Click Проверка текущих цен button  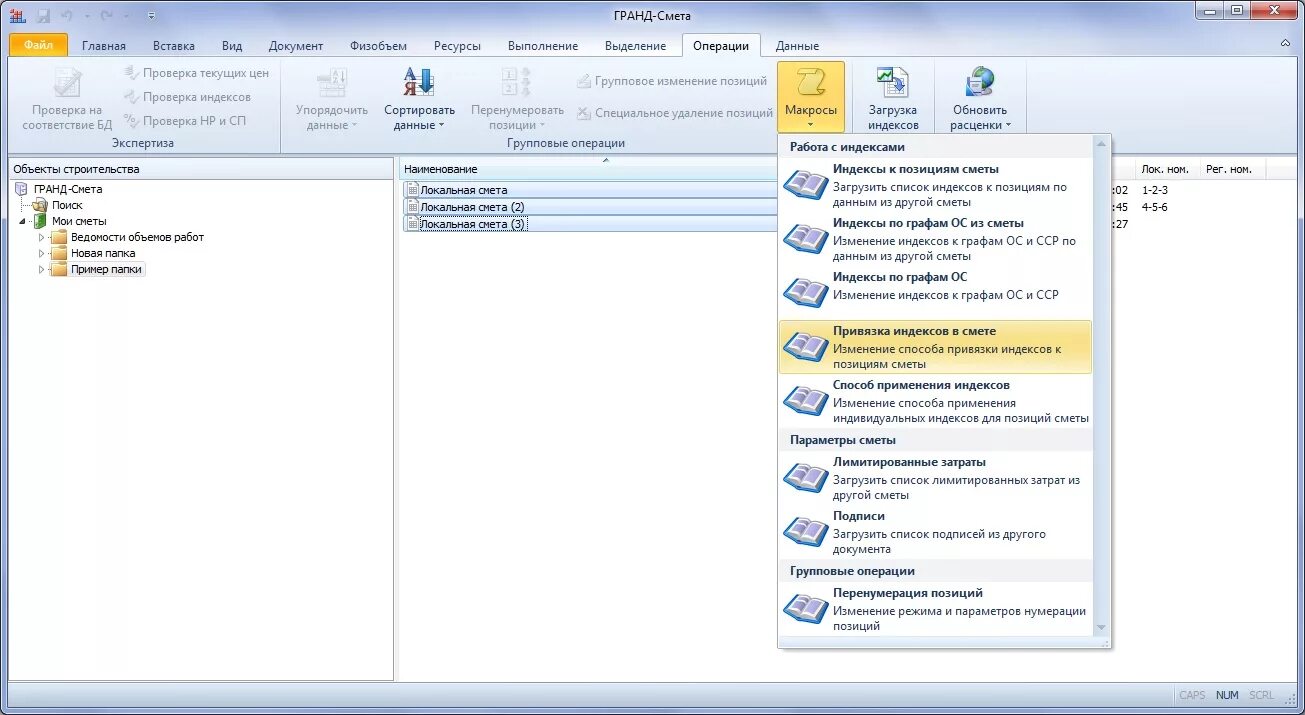(196, 73)
